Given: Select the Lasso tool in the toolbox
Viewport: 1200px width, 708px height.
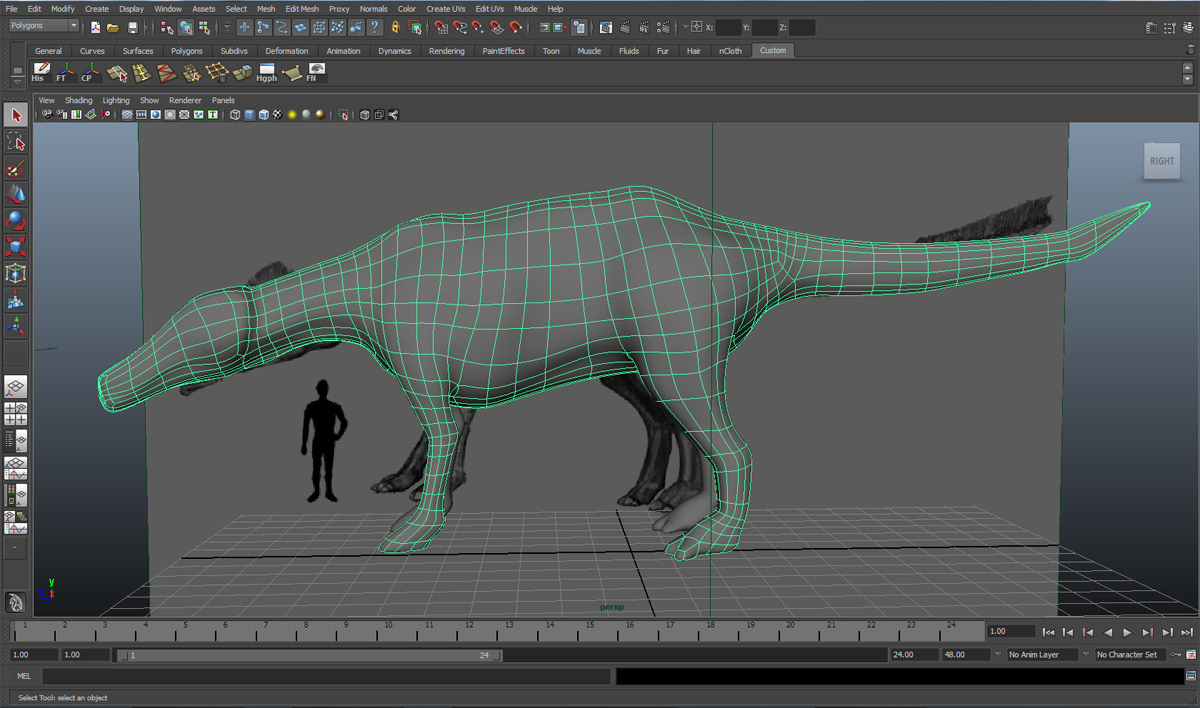Looking at the screenshot, I should (x=15, y=142).
